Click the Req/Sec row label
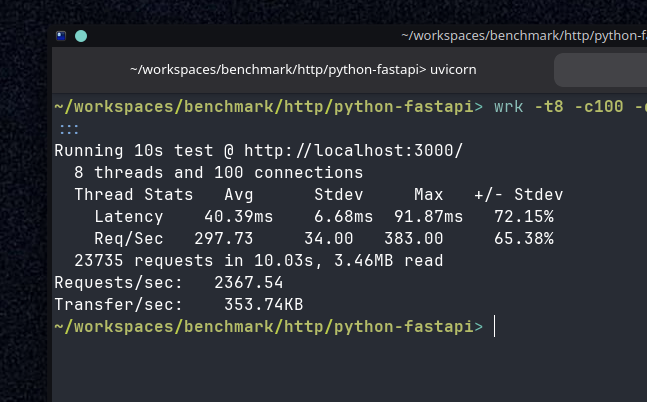 coord(129,239)
